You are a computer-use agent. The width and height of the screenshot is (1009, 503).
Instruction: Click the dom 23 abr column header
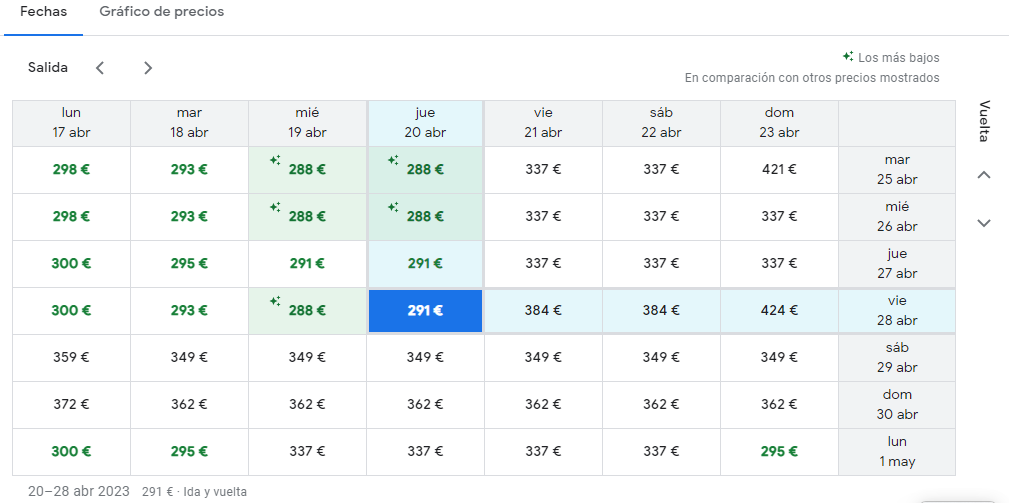pos(779,123)
